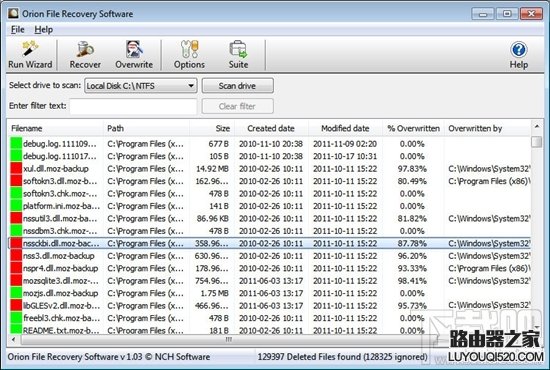Image resolution: width=550 pixels, height=370 pixels.
Task: Click the Orion app icon in title bar
Action: pos(13,13)
